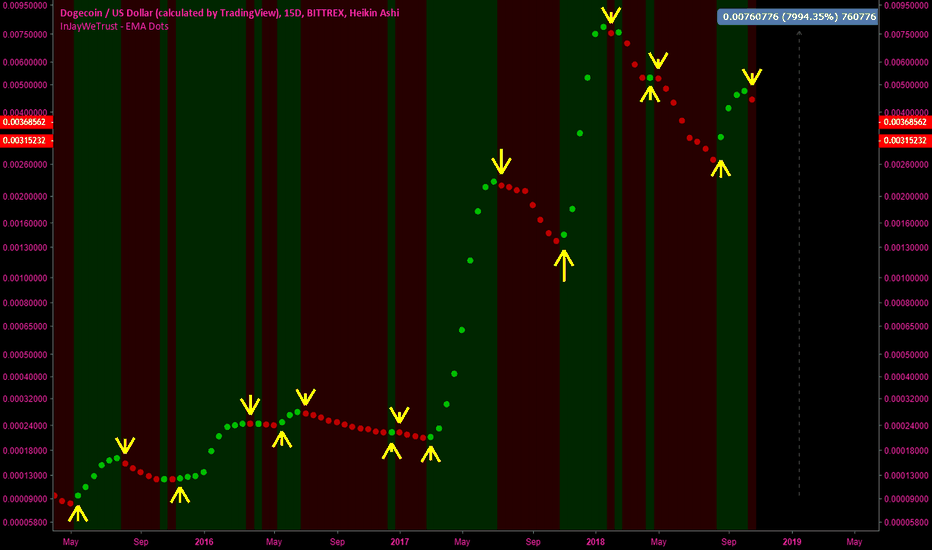Image resolution: width=932 pixels, height=550 pixels.
Task: Click the 2017 label on the time axis
Action: point(399,542)
